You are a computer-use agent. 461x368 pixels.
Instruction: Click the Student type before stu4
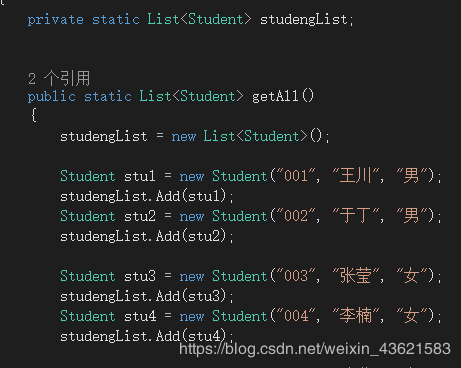click(88, 316)
